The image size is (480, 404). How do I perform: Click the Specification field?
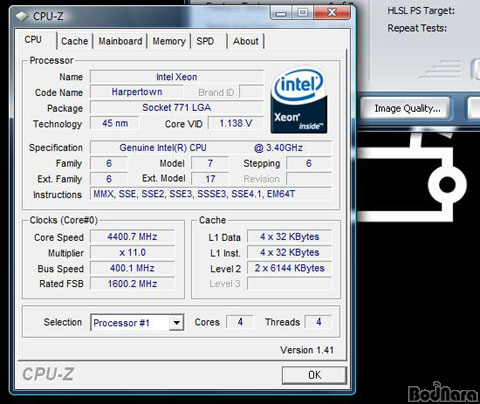coord(211,147)
